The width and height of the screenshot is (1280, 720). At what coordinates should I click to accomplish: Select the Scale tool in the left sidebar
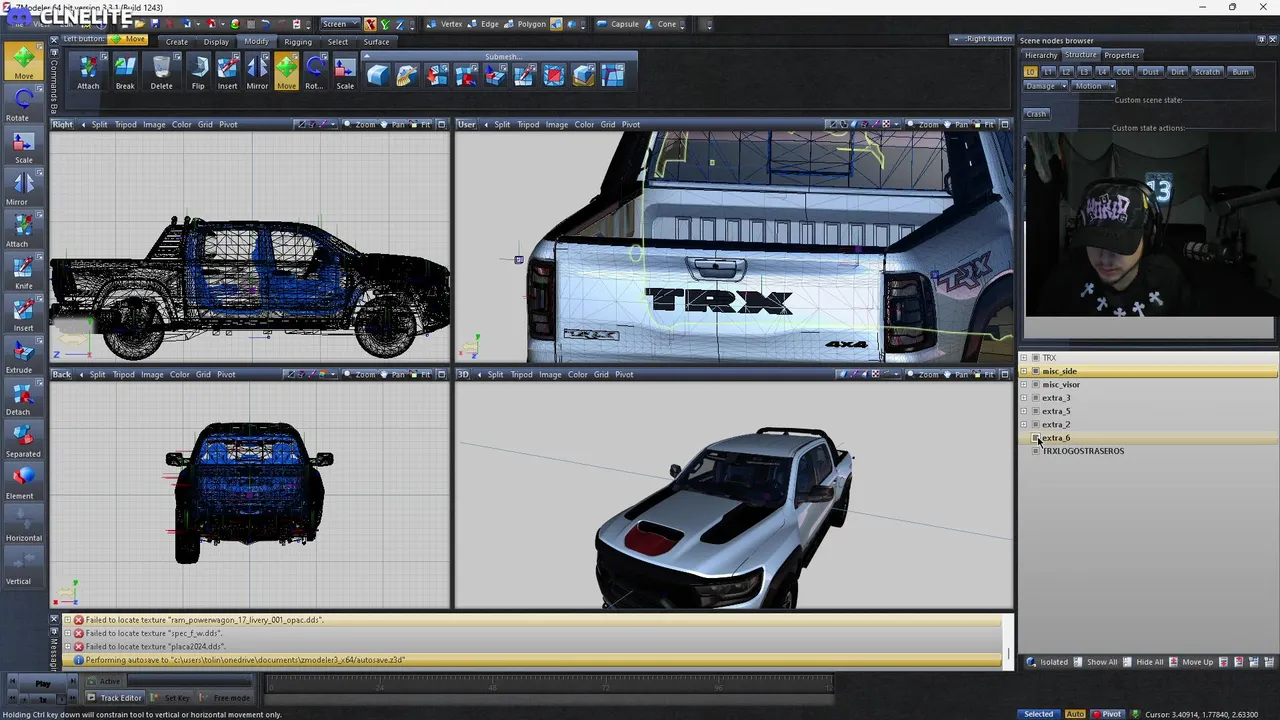point(23,147)
